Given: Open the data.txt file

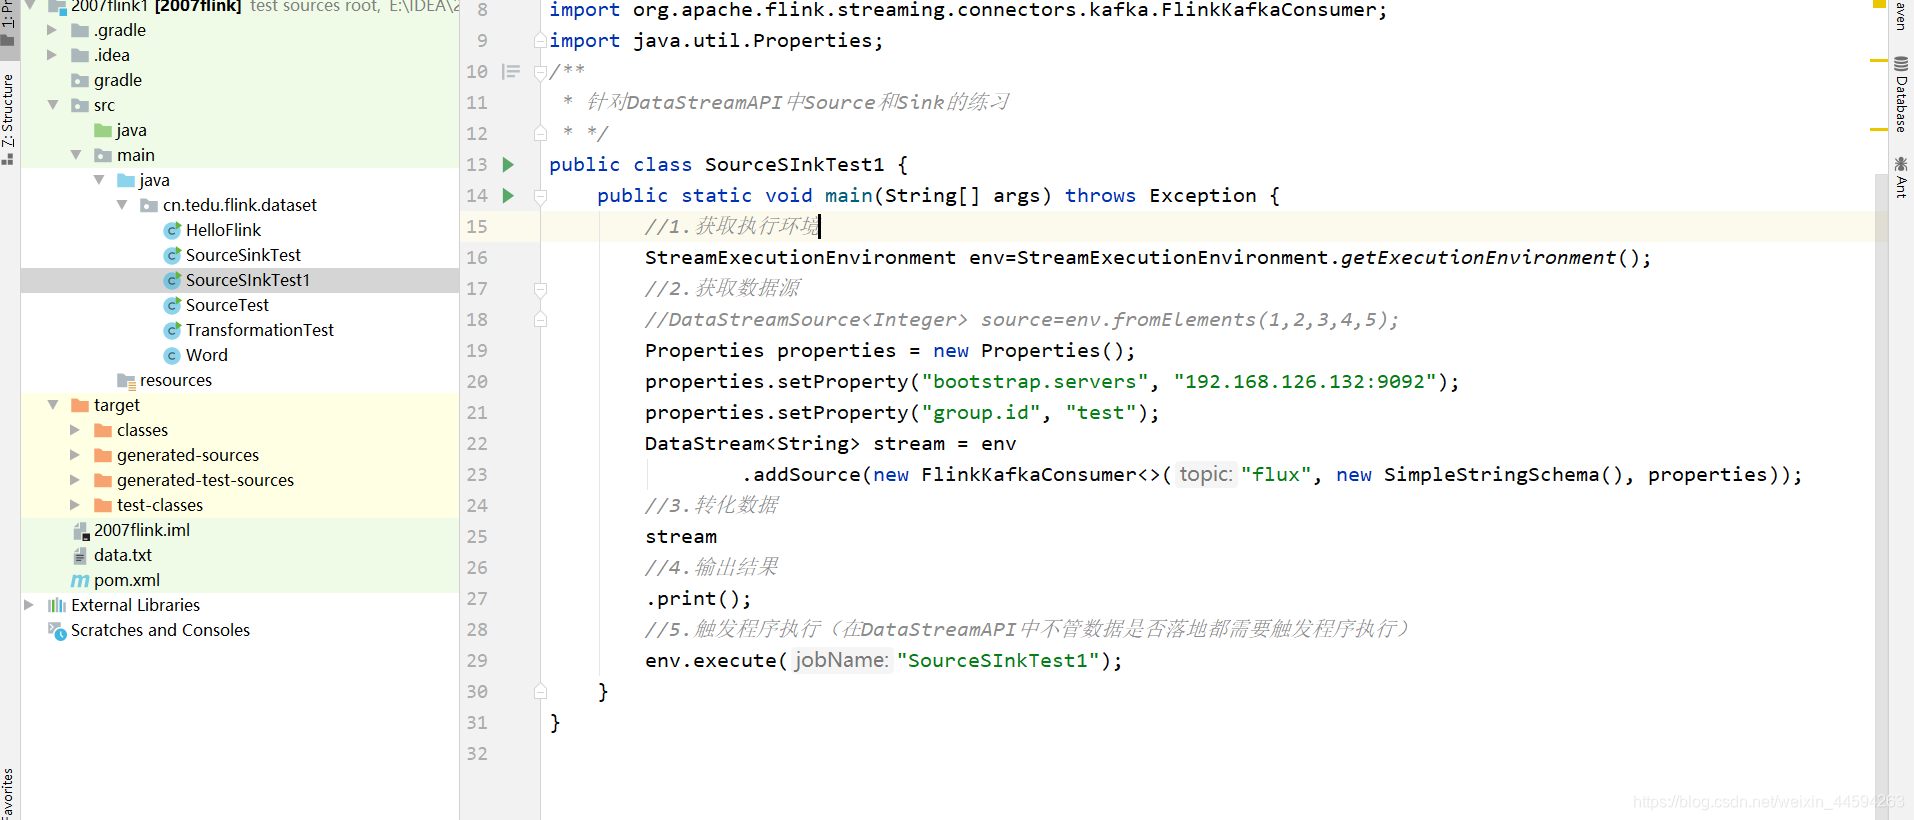Looking at the screenshot, I should tap(123, 555).
